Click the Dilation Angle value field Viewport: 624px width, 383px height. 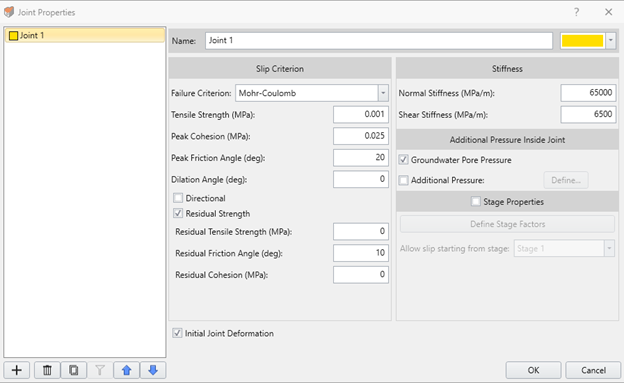361,179
